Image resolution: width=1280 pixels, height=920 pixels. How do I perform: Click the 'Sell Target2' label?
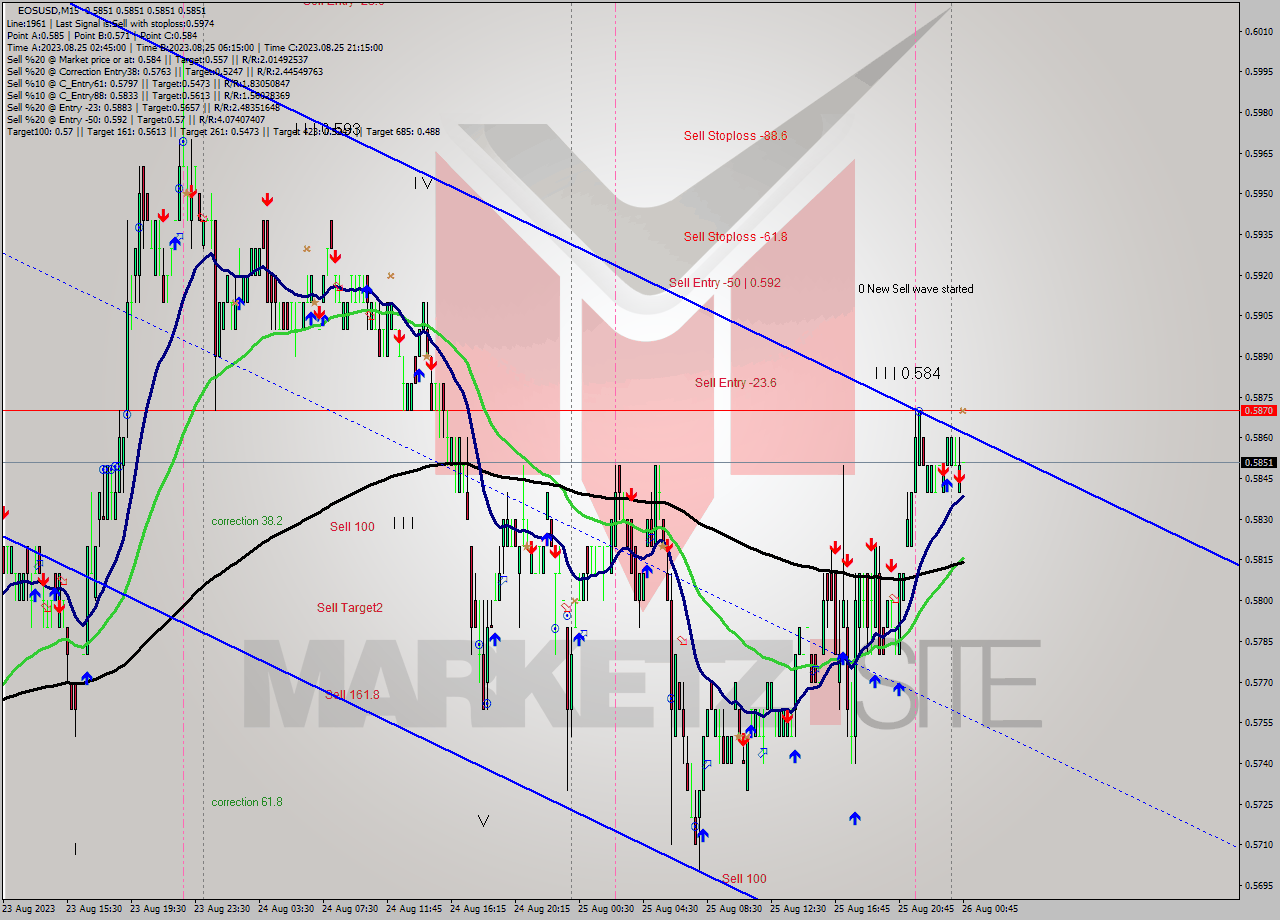click(350, 608)
